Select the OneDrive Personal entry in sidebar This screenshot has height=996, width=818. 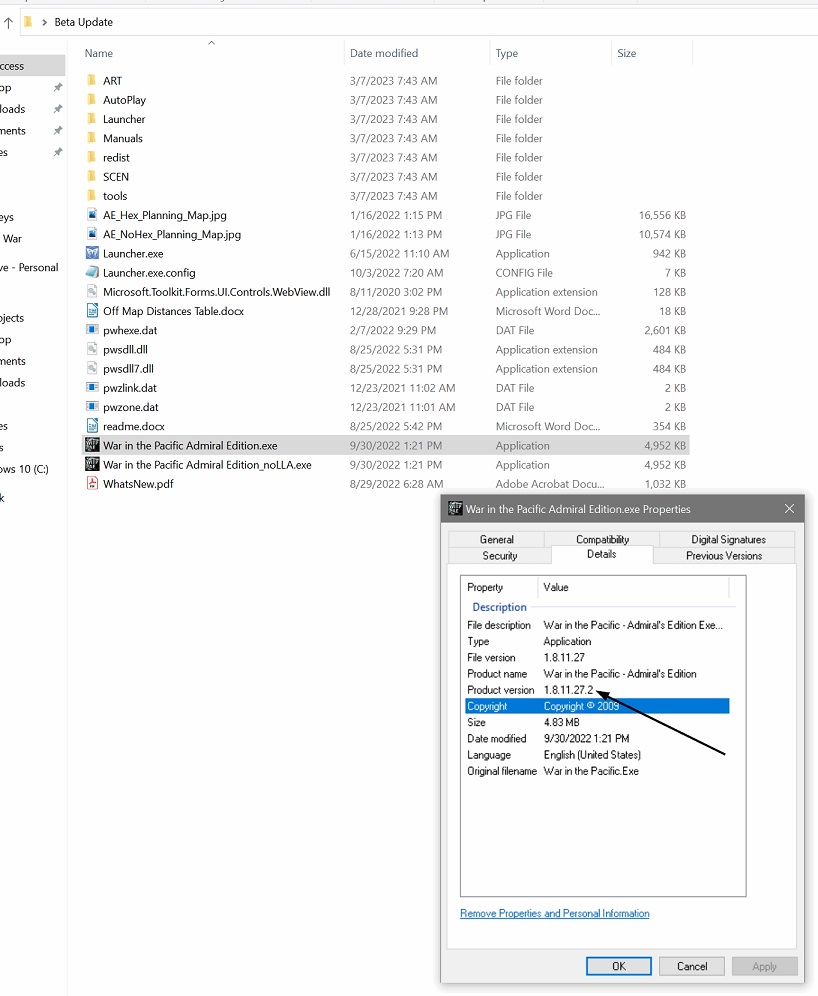click(x=29, y=267)
